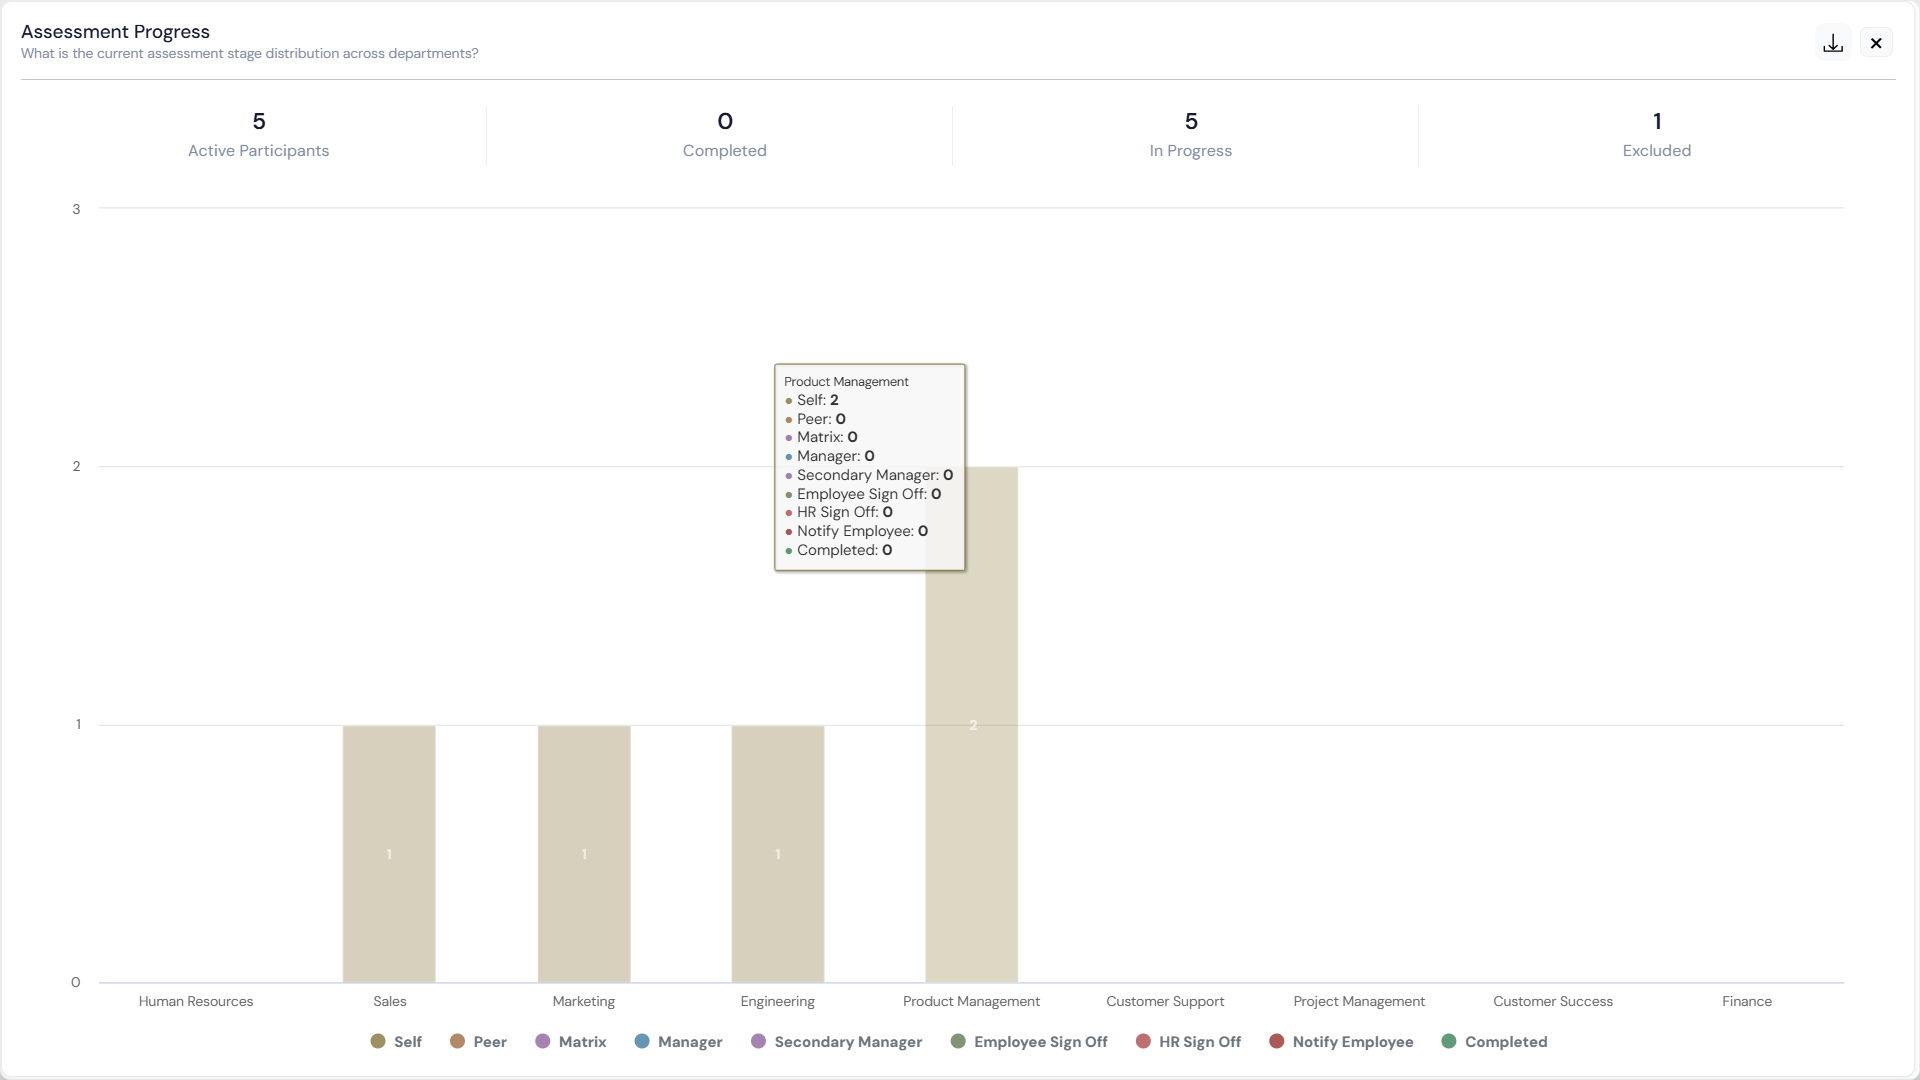Viewport: 1920px width, 1080px height.
Task: Click the Assessment Progress title
Action: (x=116, y=32)
